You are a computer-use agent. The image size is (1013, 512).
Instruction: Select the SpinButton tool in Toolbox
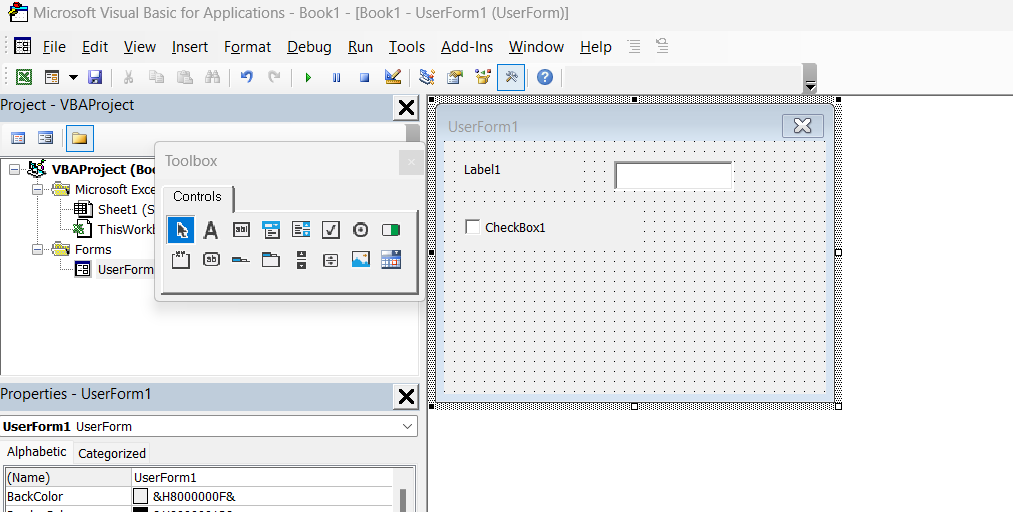pyautogui.click(x=331, y=260)
